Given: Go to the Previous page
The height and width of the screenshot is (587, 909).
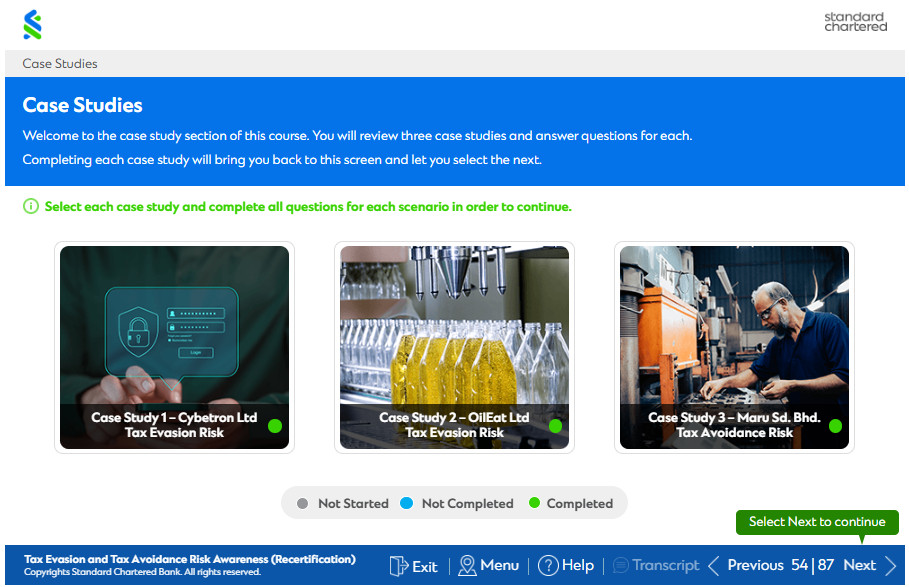Looking at the screenshot, I should click(x=755, y=565).
